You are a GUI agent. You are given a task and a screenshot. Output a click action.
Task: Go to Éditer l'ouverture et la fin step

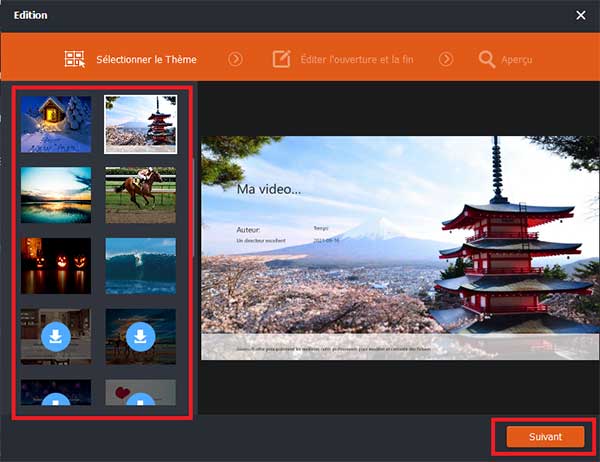pyautogui.click(x=355, y=59)
